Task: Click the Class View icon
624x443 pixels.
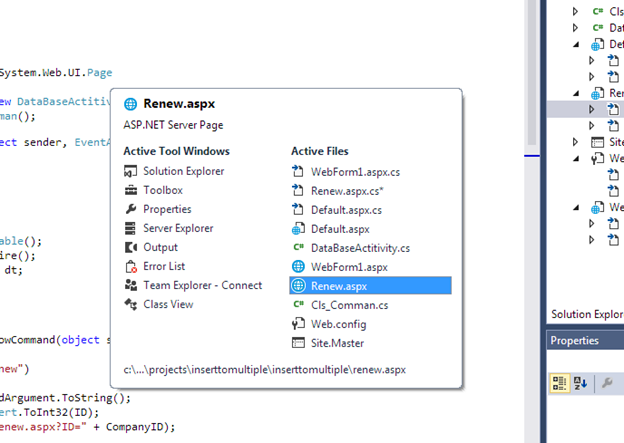Action: click(x=131, y=304)
